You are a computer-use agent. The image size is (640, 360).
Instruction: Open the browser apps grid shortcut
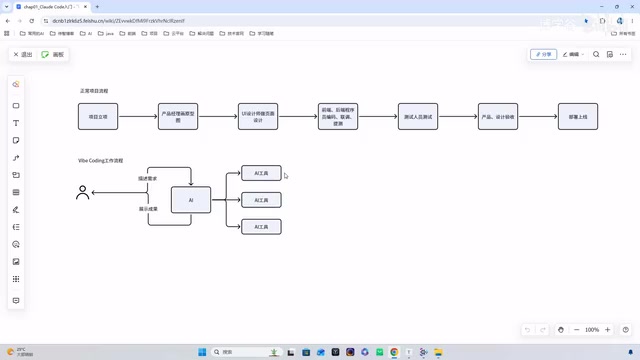[x=7, y=33]
